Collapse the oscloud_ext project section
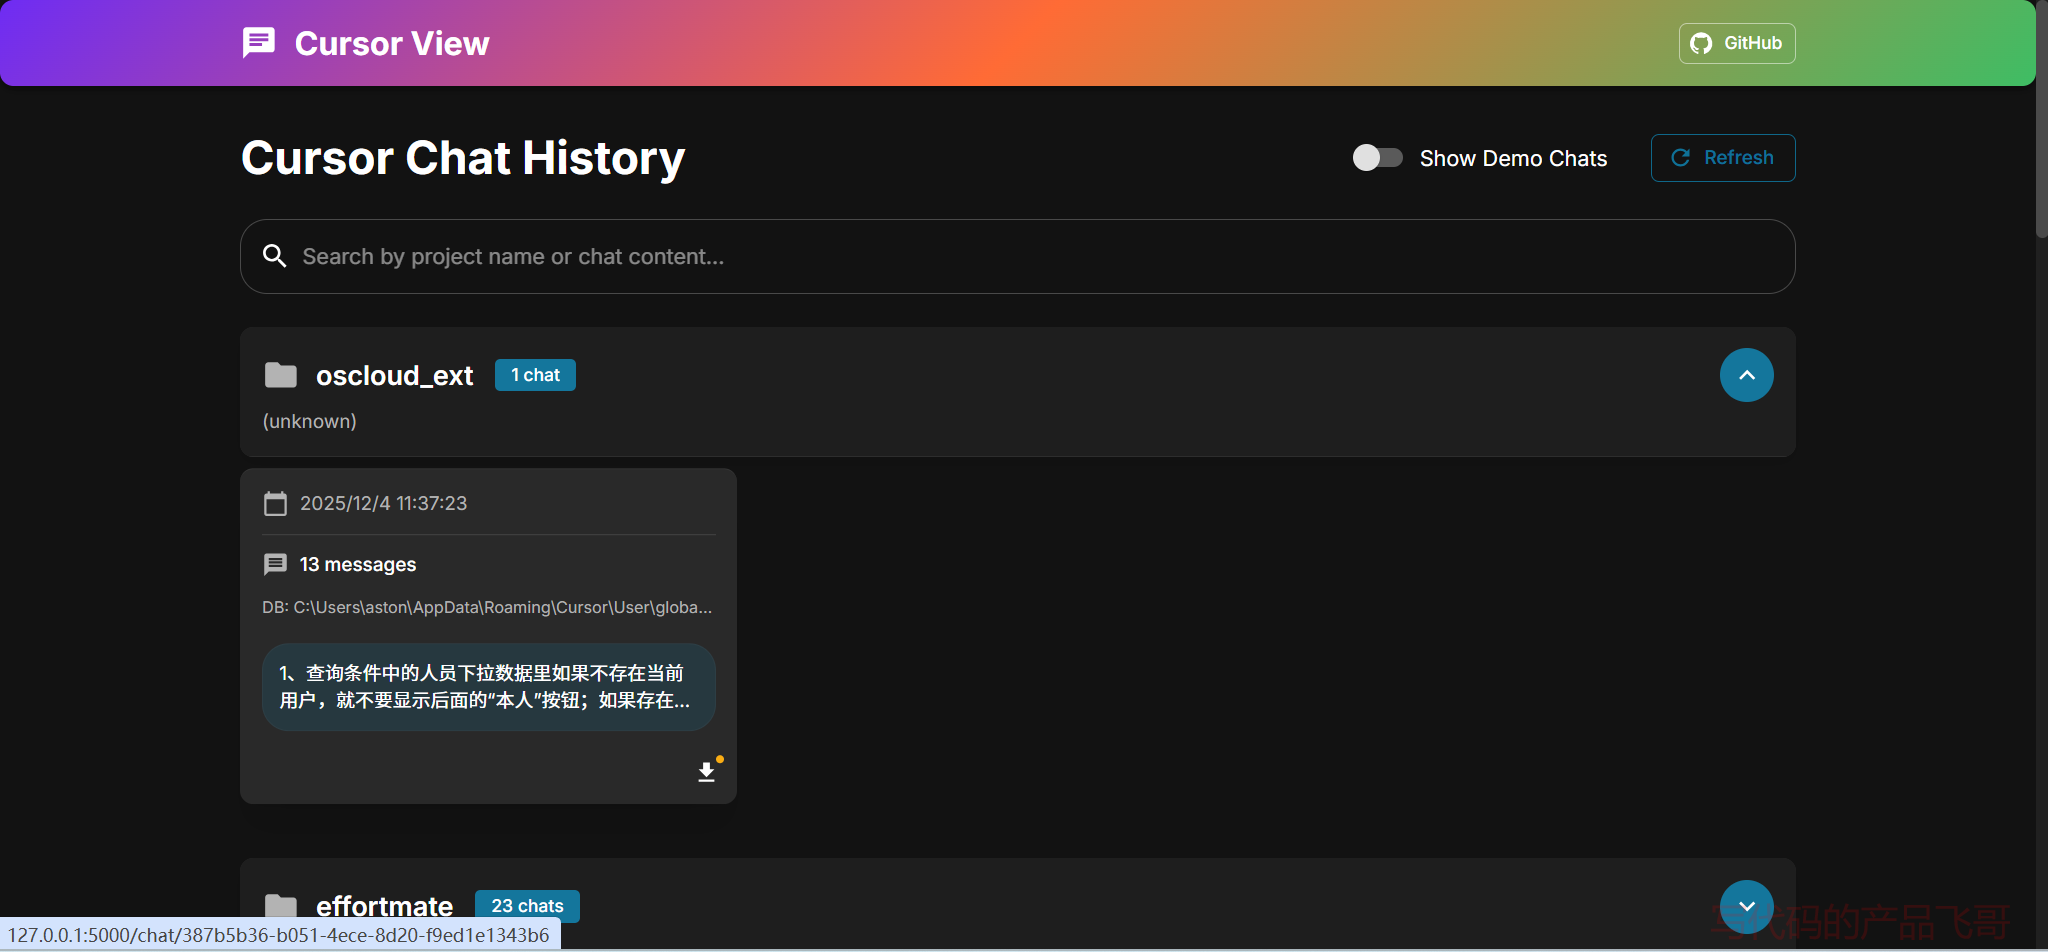2048x952 pixels. (1746, 375)
